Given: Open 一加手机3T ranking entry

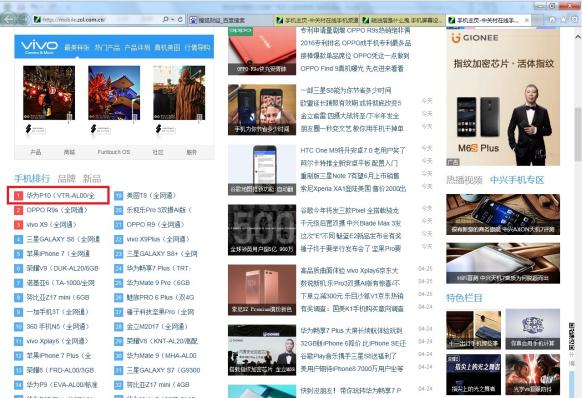Looking at the screenshot, I should pyautogui.click(x=57, y=312).
